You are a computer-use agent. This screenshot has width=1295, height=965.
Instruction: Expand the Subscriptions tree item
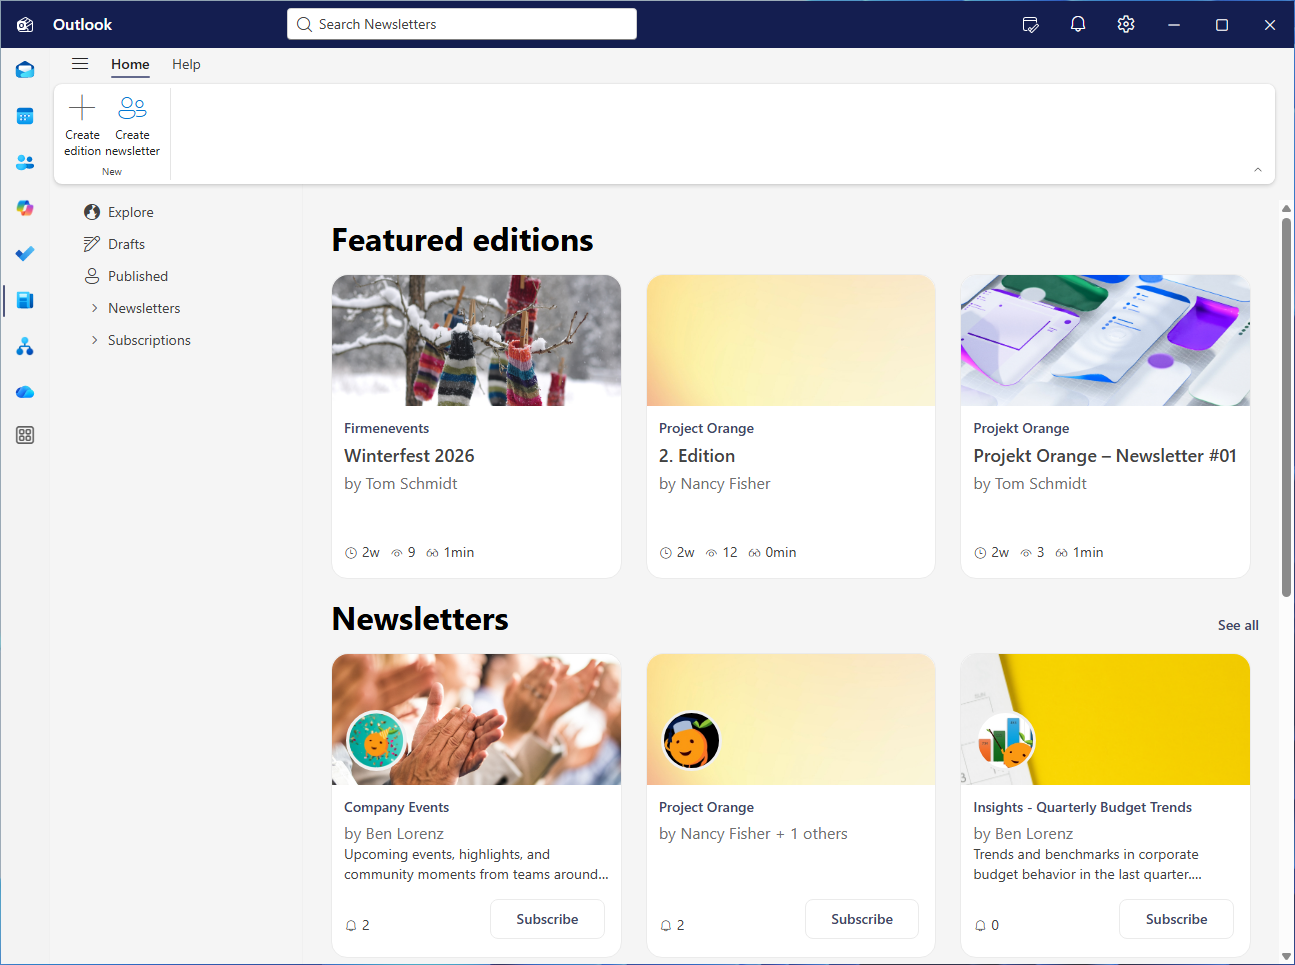point(95,340)
